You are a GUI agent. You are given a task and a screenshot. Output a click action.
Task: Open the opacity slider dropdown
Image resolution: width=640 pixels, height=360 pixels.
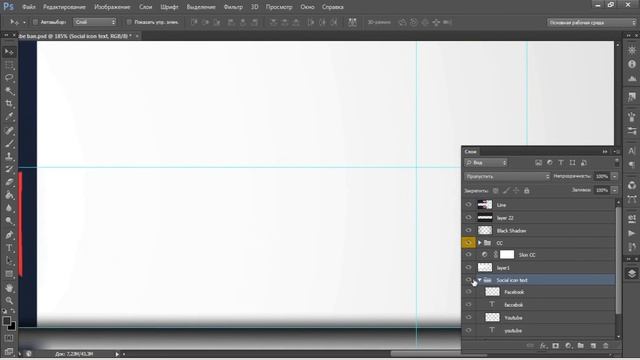614,176
